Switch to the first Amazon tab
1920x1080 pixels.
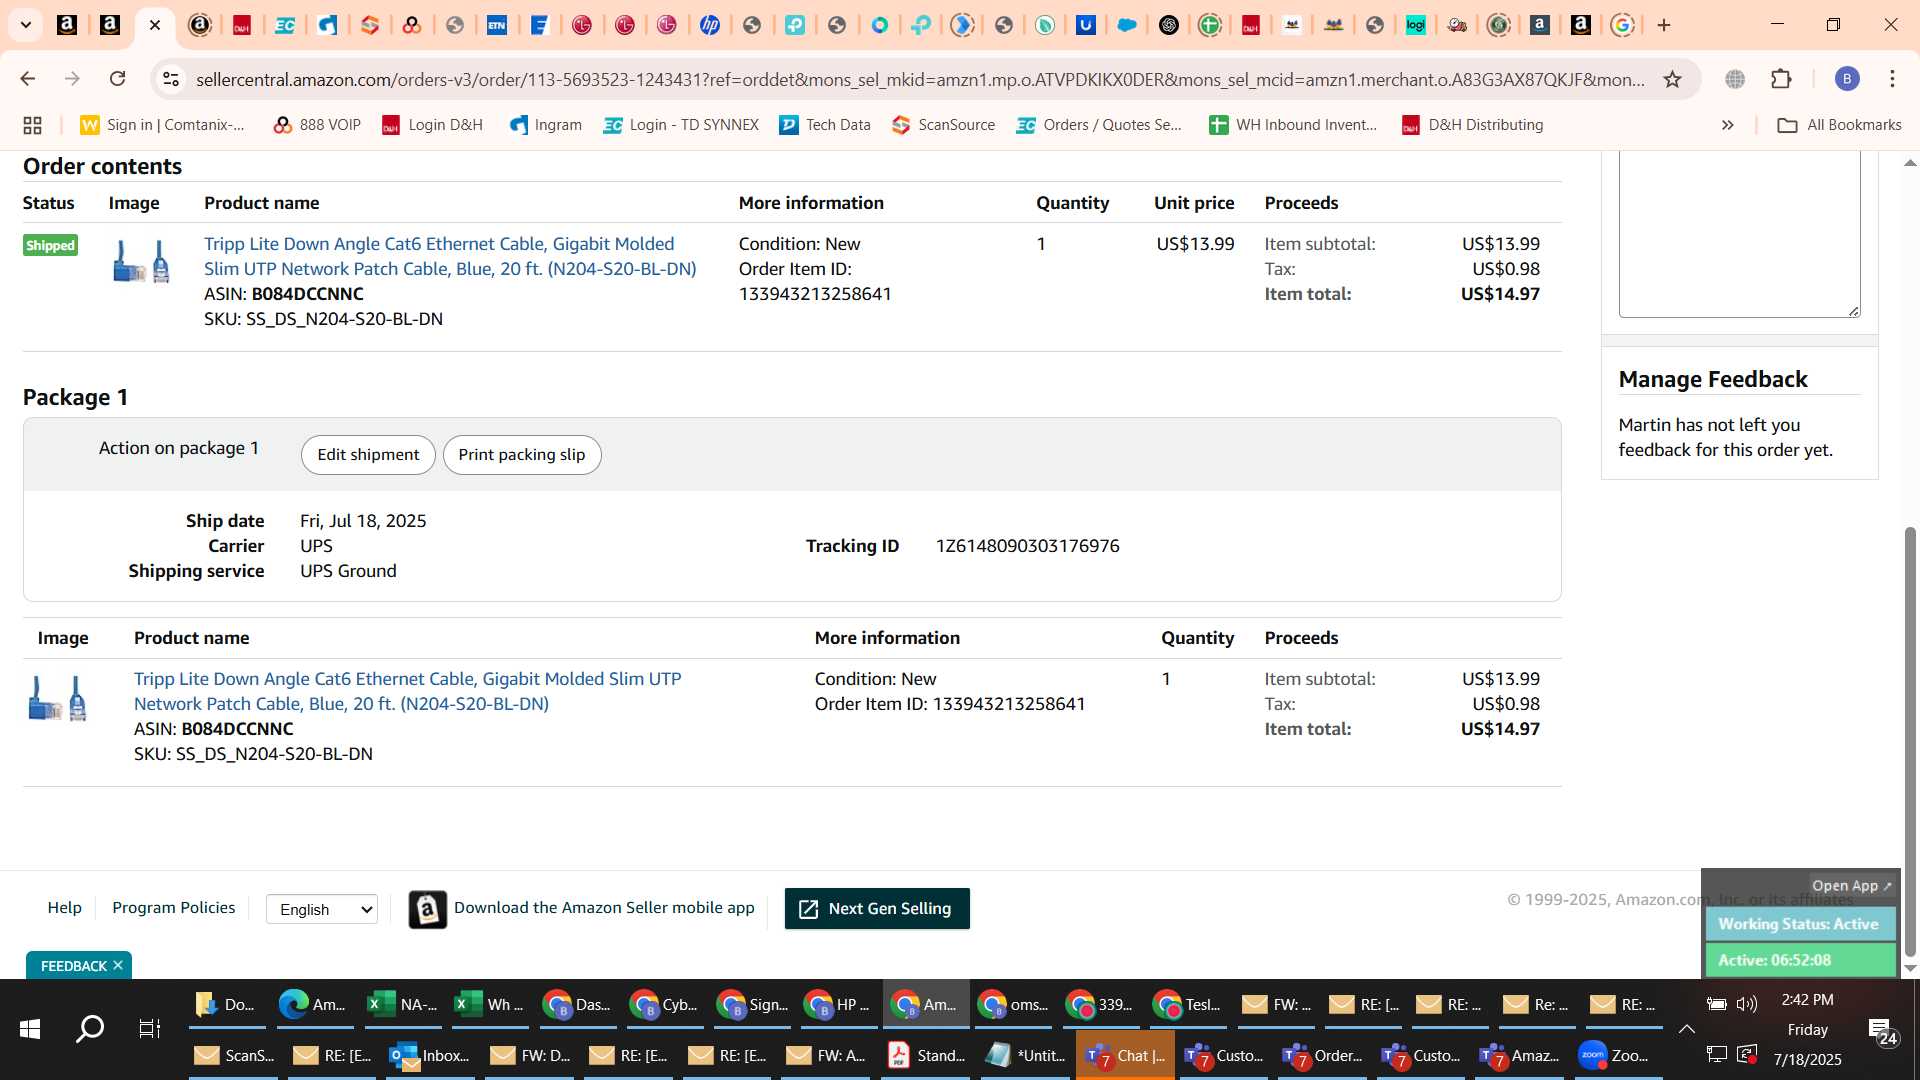click(x=67, y=25)
